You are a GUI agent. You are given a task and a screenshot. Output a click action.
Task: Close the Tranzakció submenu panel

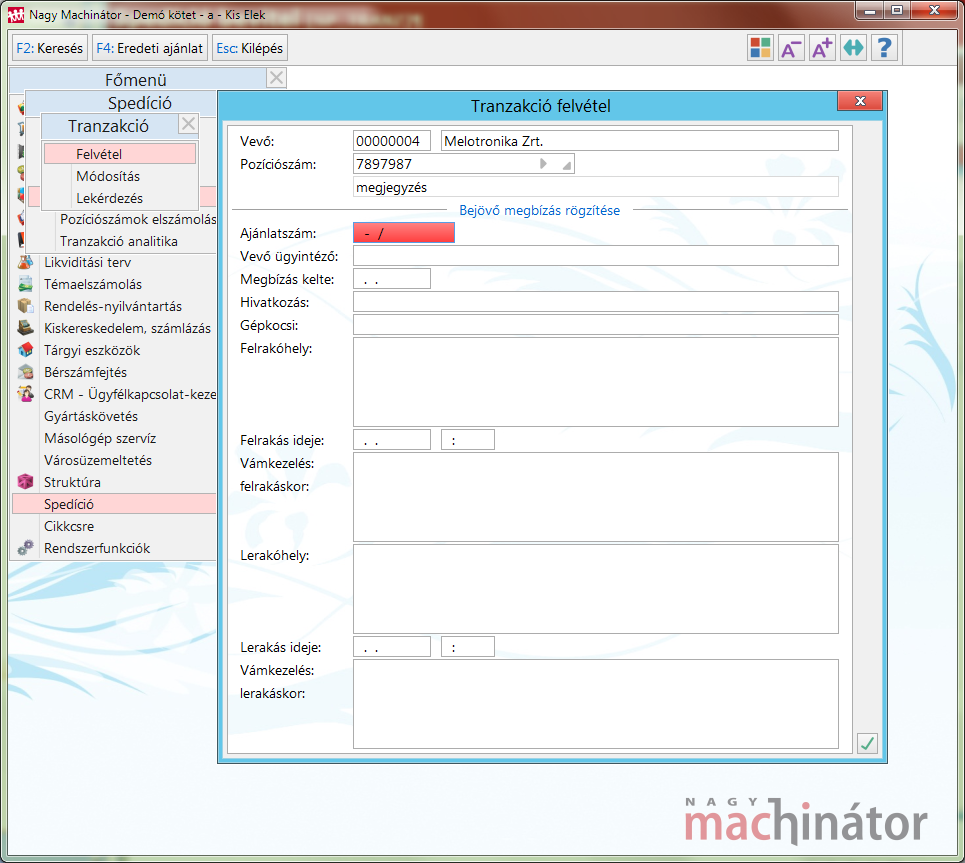(188, 124)
